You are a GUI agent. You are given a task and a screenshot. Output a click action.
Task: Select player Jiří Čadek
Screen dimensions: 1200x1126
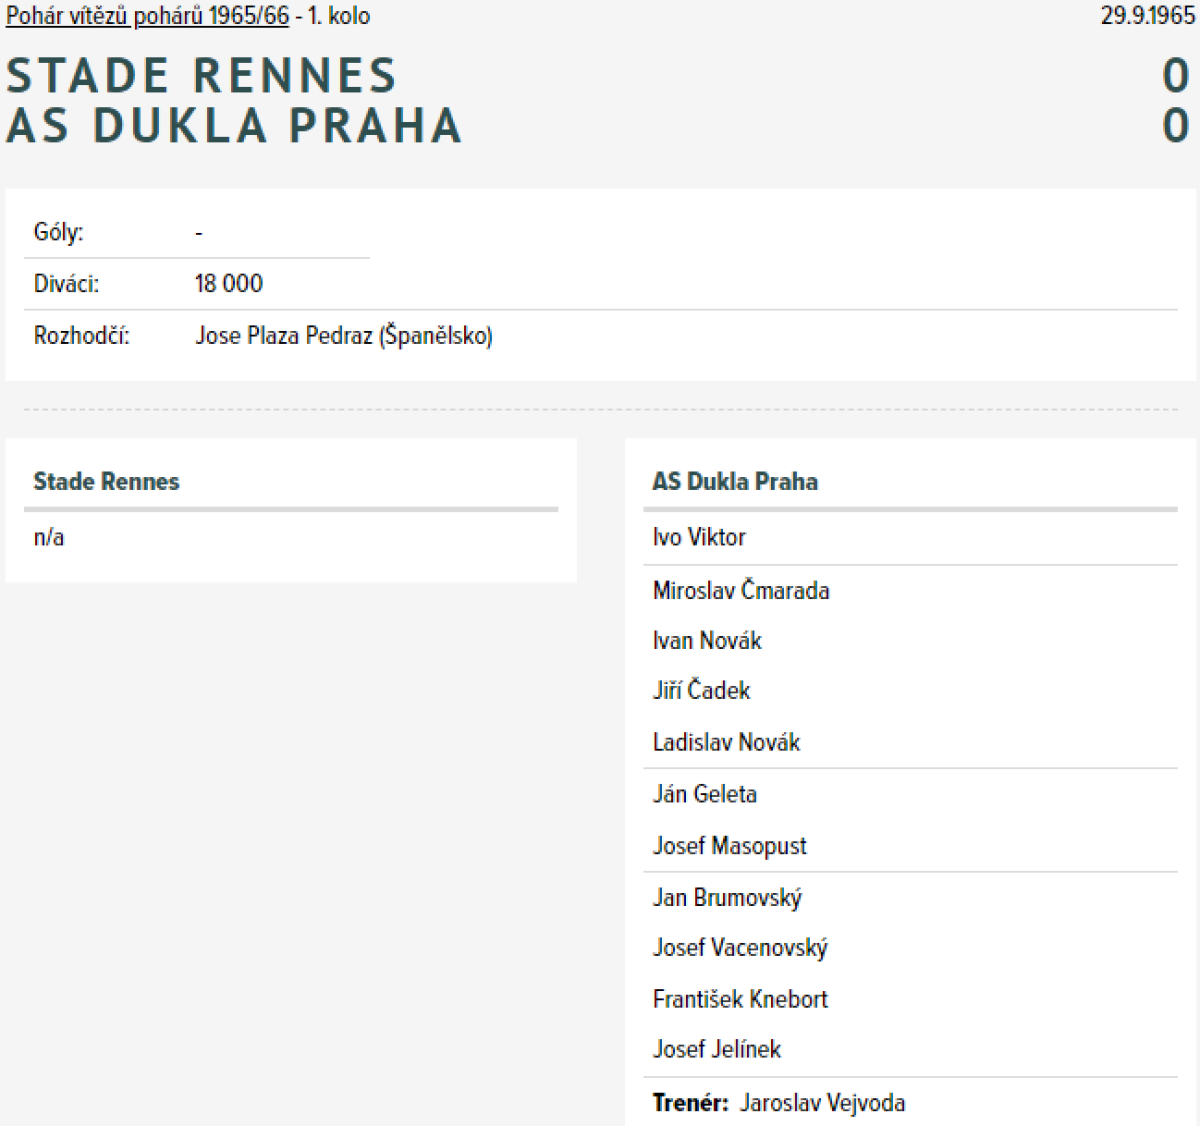pos(701,690)
